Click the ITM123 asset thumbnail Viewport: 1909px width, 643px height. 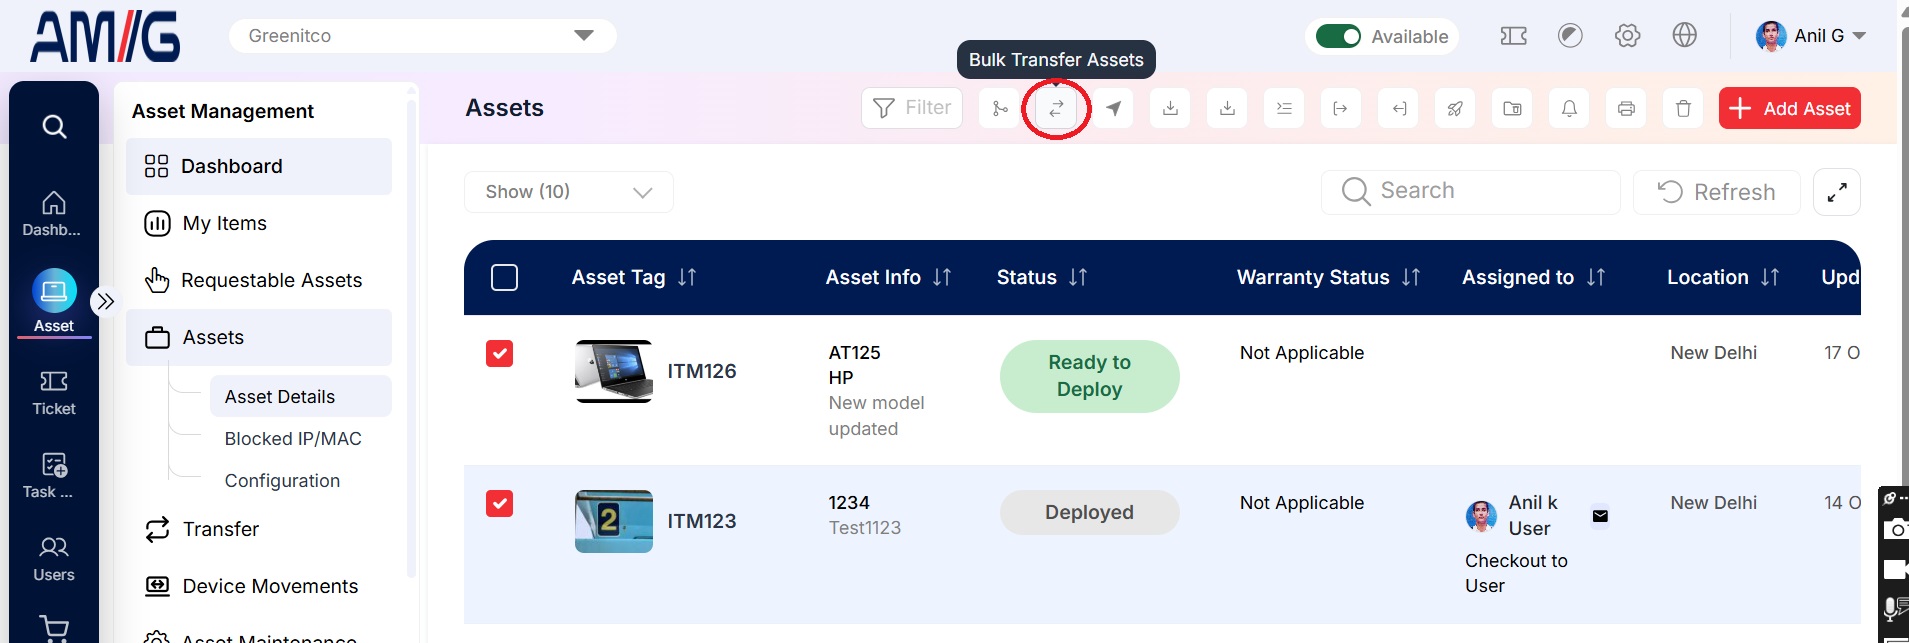click(x=614, y=521)
